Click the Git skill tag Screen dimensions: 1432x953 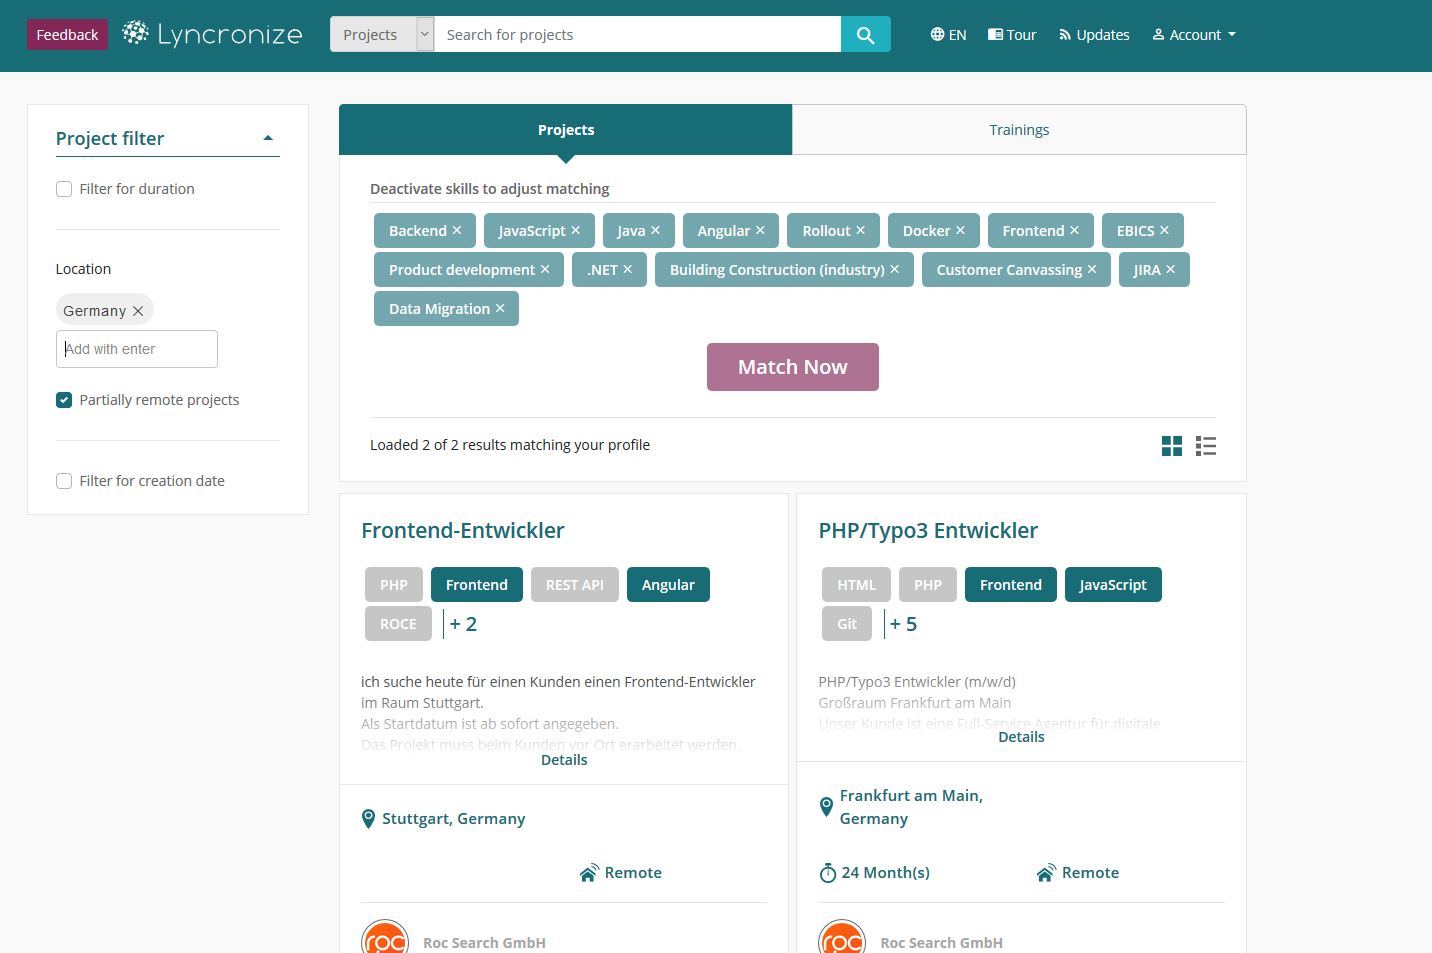(x=847, y=624)
